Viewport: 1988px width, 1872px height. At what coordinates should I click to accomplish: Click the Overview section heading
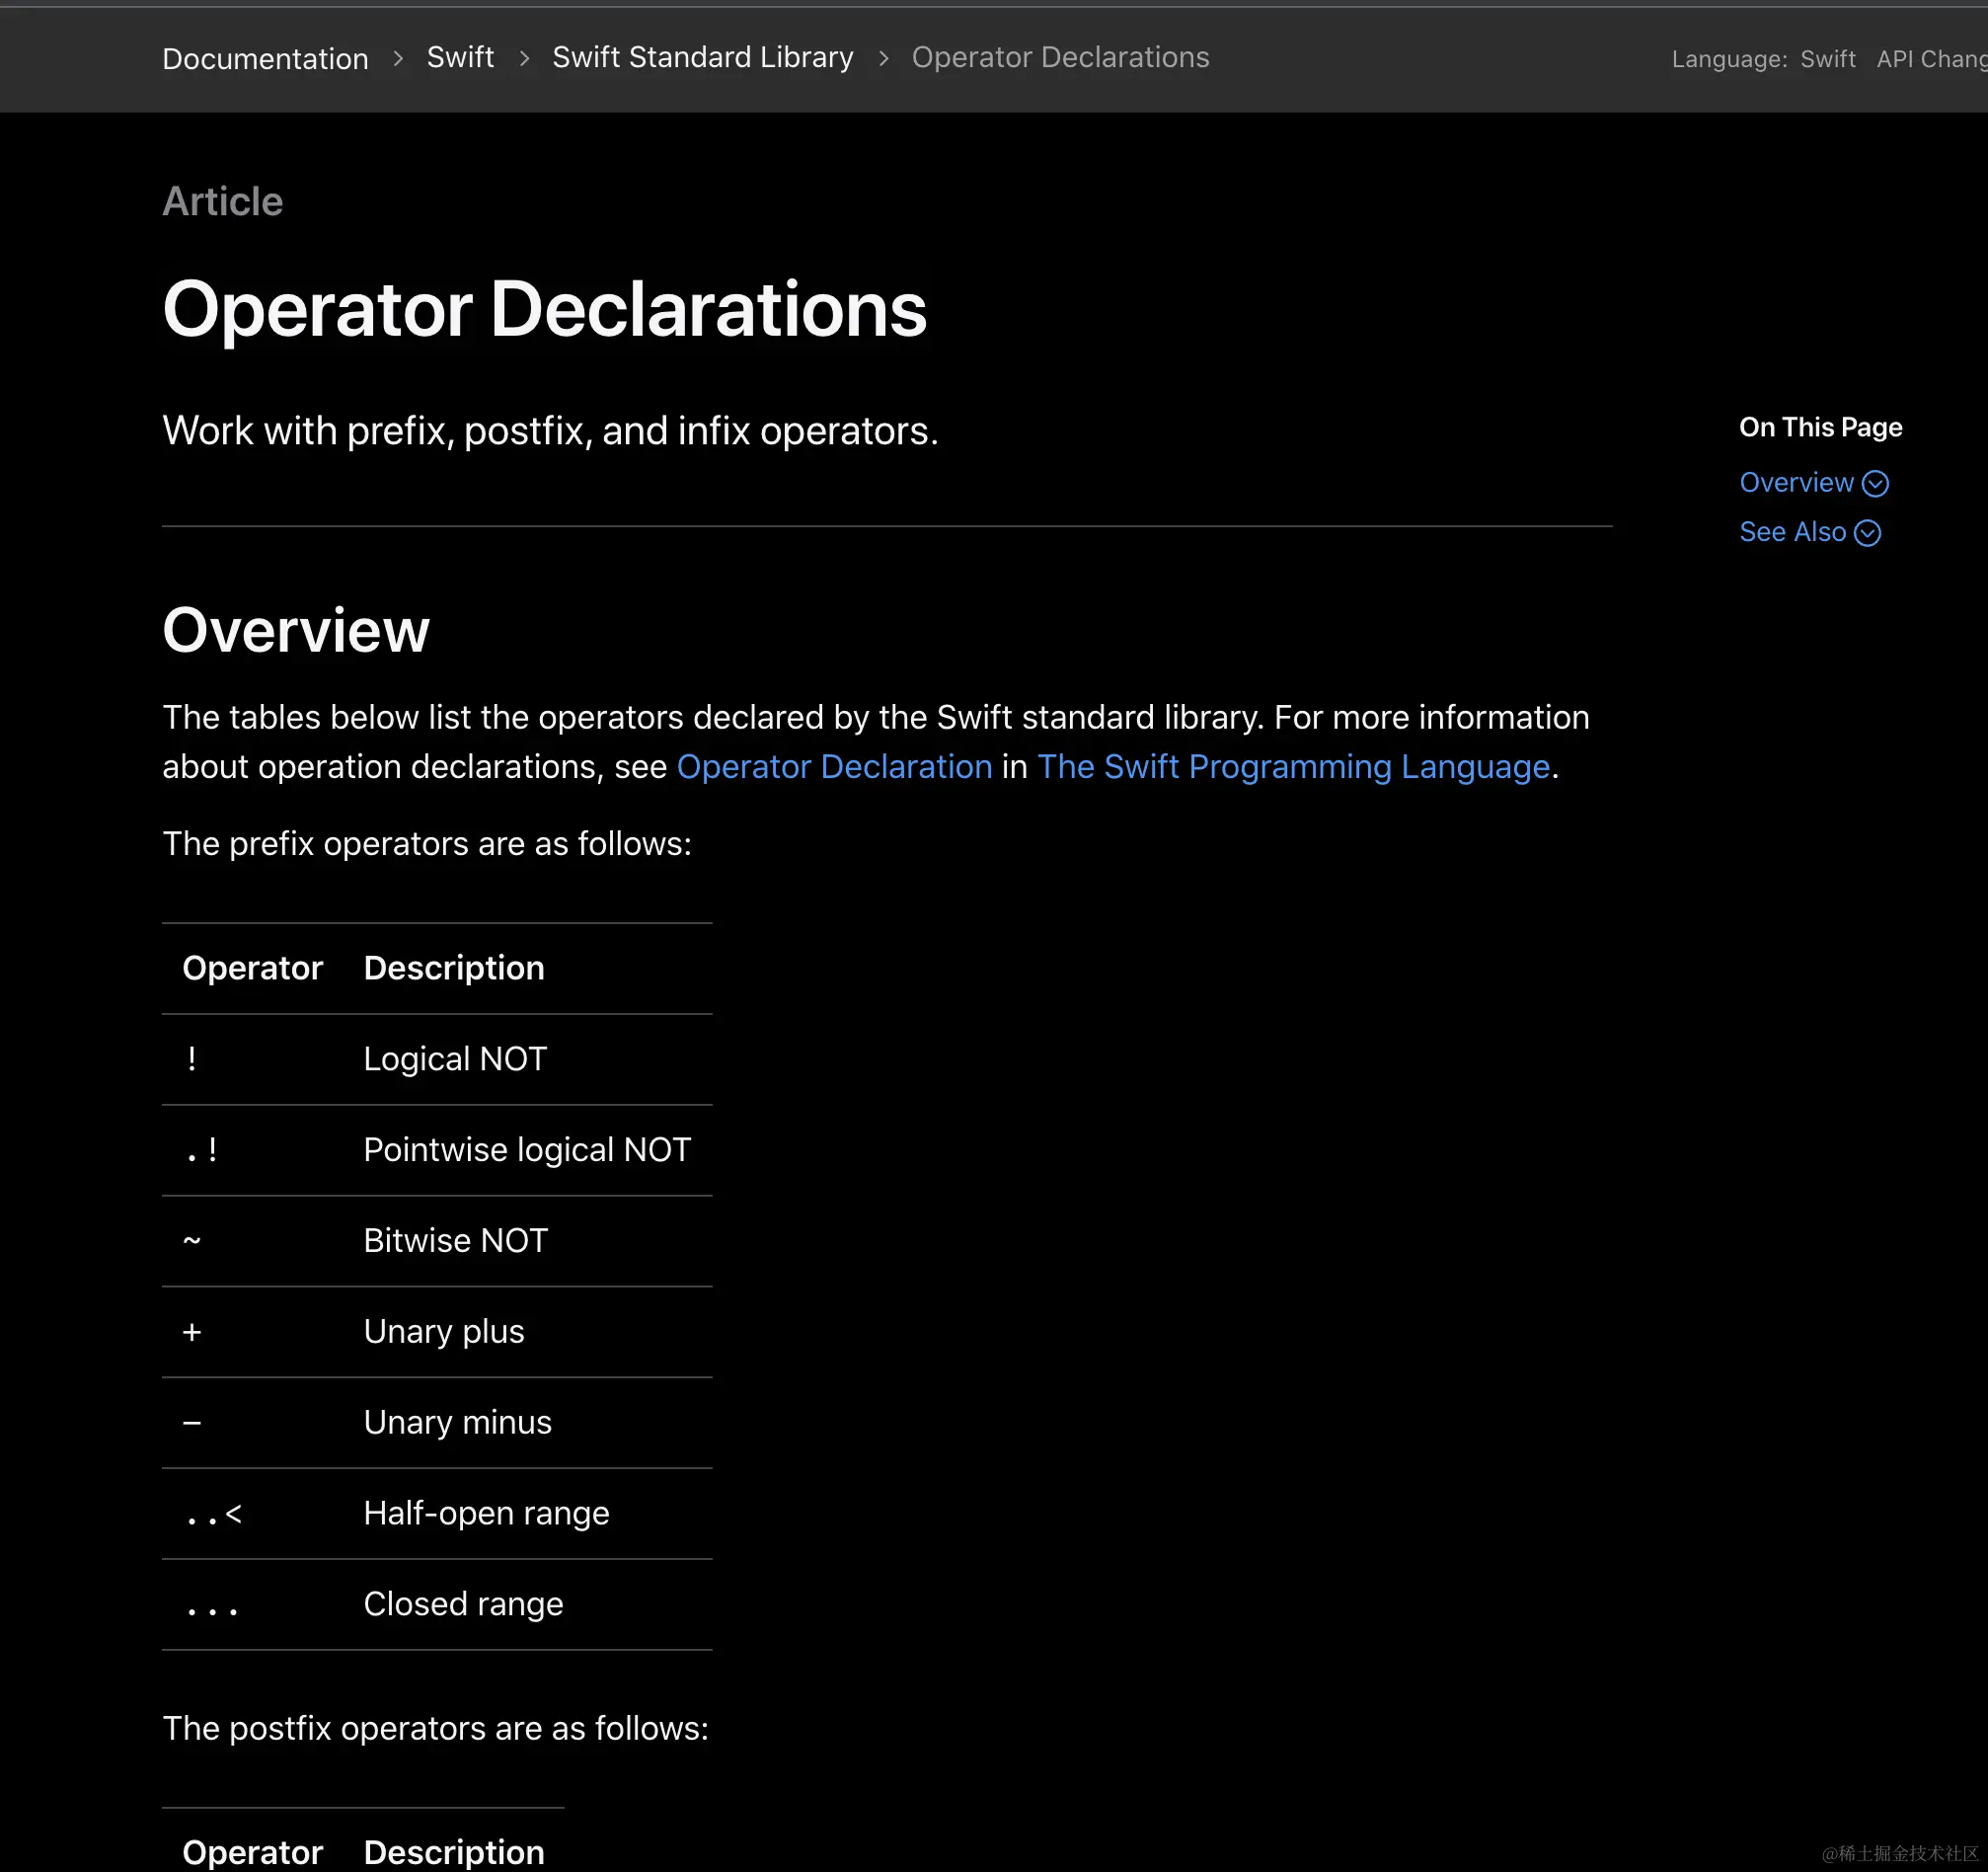coord(296,631)
